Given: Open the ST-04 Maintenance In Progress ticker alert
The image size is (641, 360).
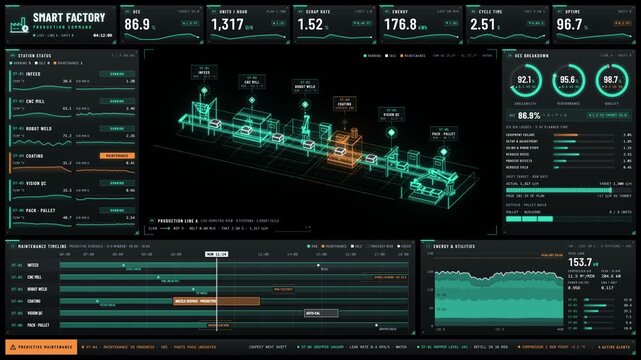Looking at the screenshot, I should pos(149,347).
